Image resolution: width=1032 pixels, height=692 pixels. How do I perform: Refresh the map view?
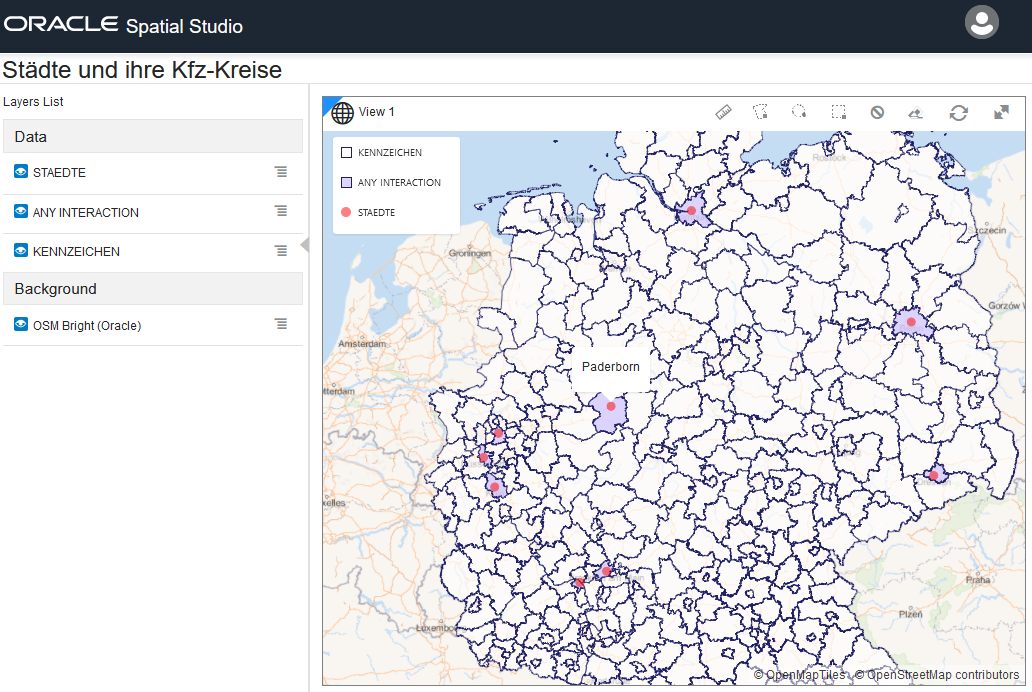coord(958,113)
